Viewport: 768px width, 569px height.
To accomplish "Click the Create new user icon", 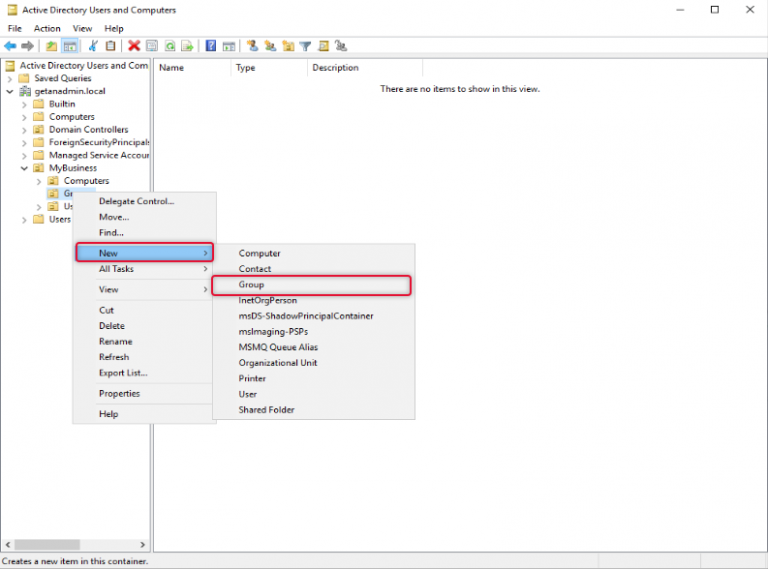I will pos(253,46).
